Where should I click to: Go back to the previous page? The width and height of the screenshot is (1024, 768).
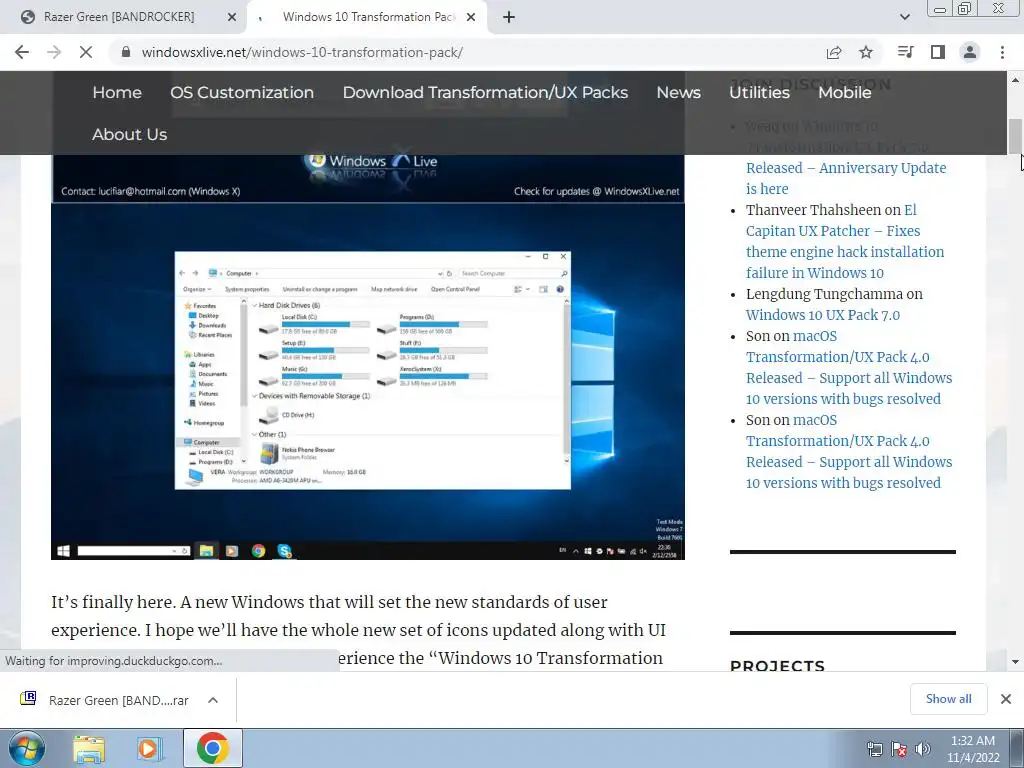22,52
